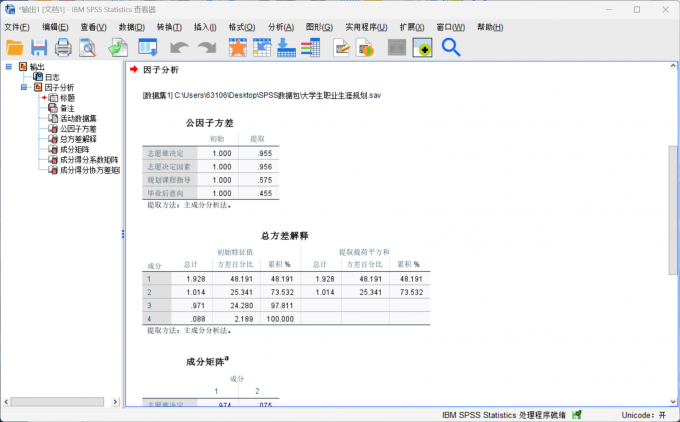The height and width of the screenshot is (422, 680).
Task: Click the document-with-play-arrow toolbar icon
Action: [365, 48]
